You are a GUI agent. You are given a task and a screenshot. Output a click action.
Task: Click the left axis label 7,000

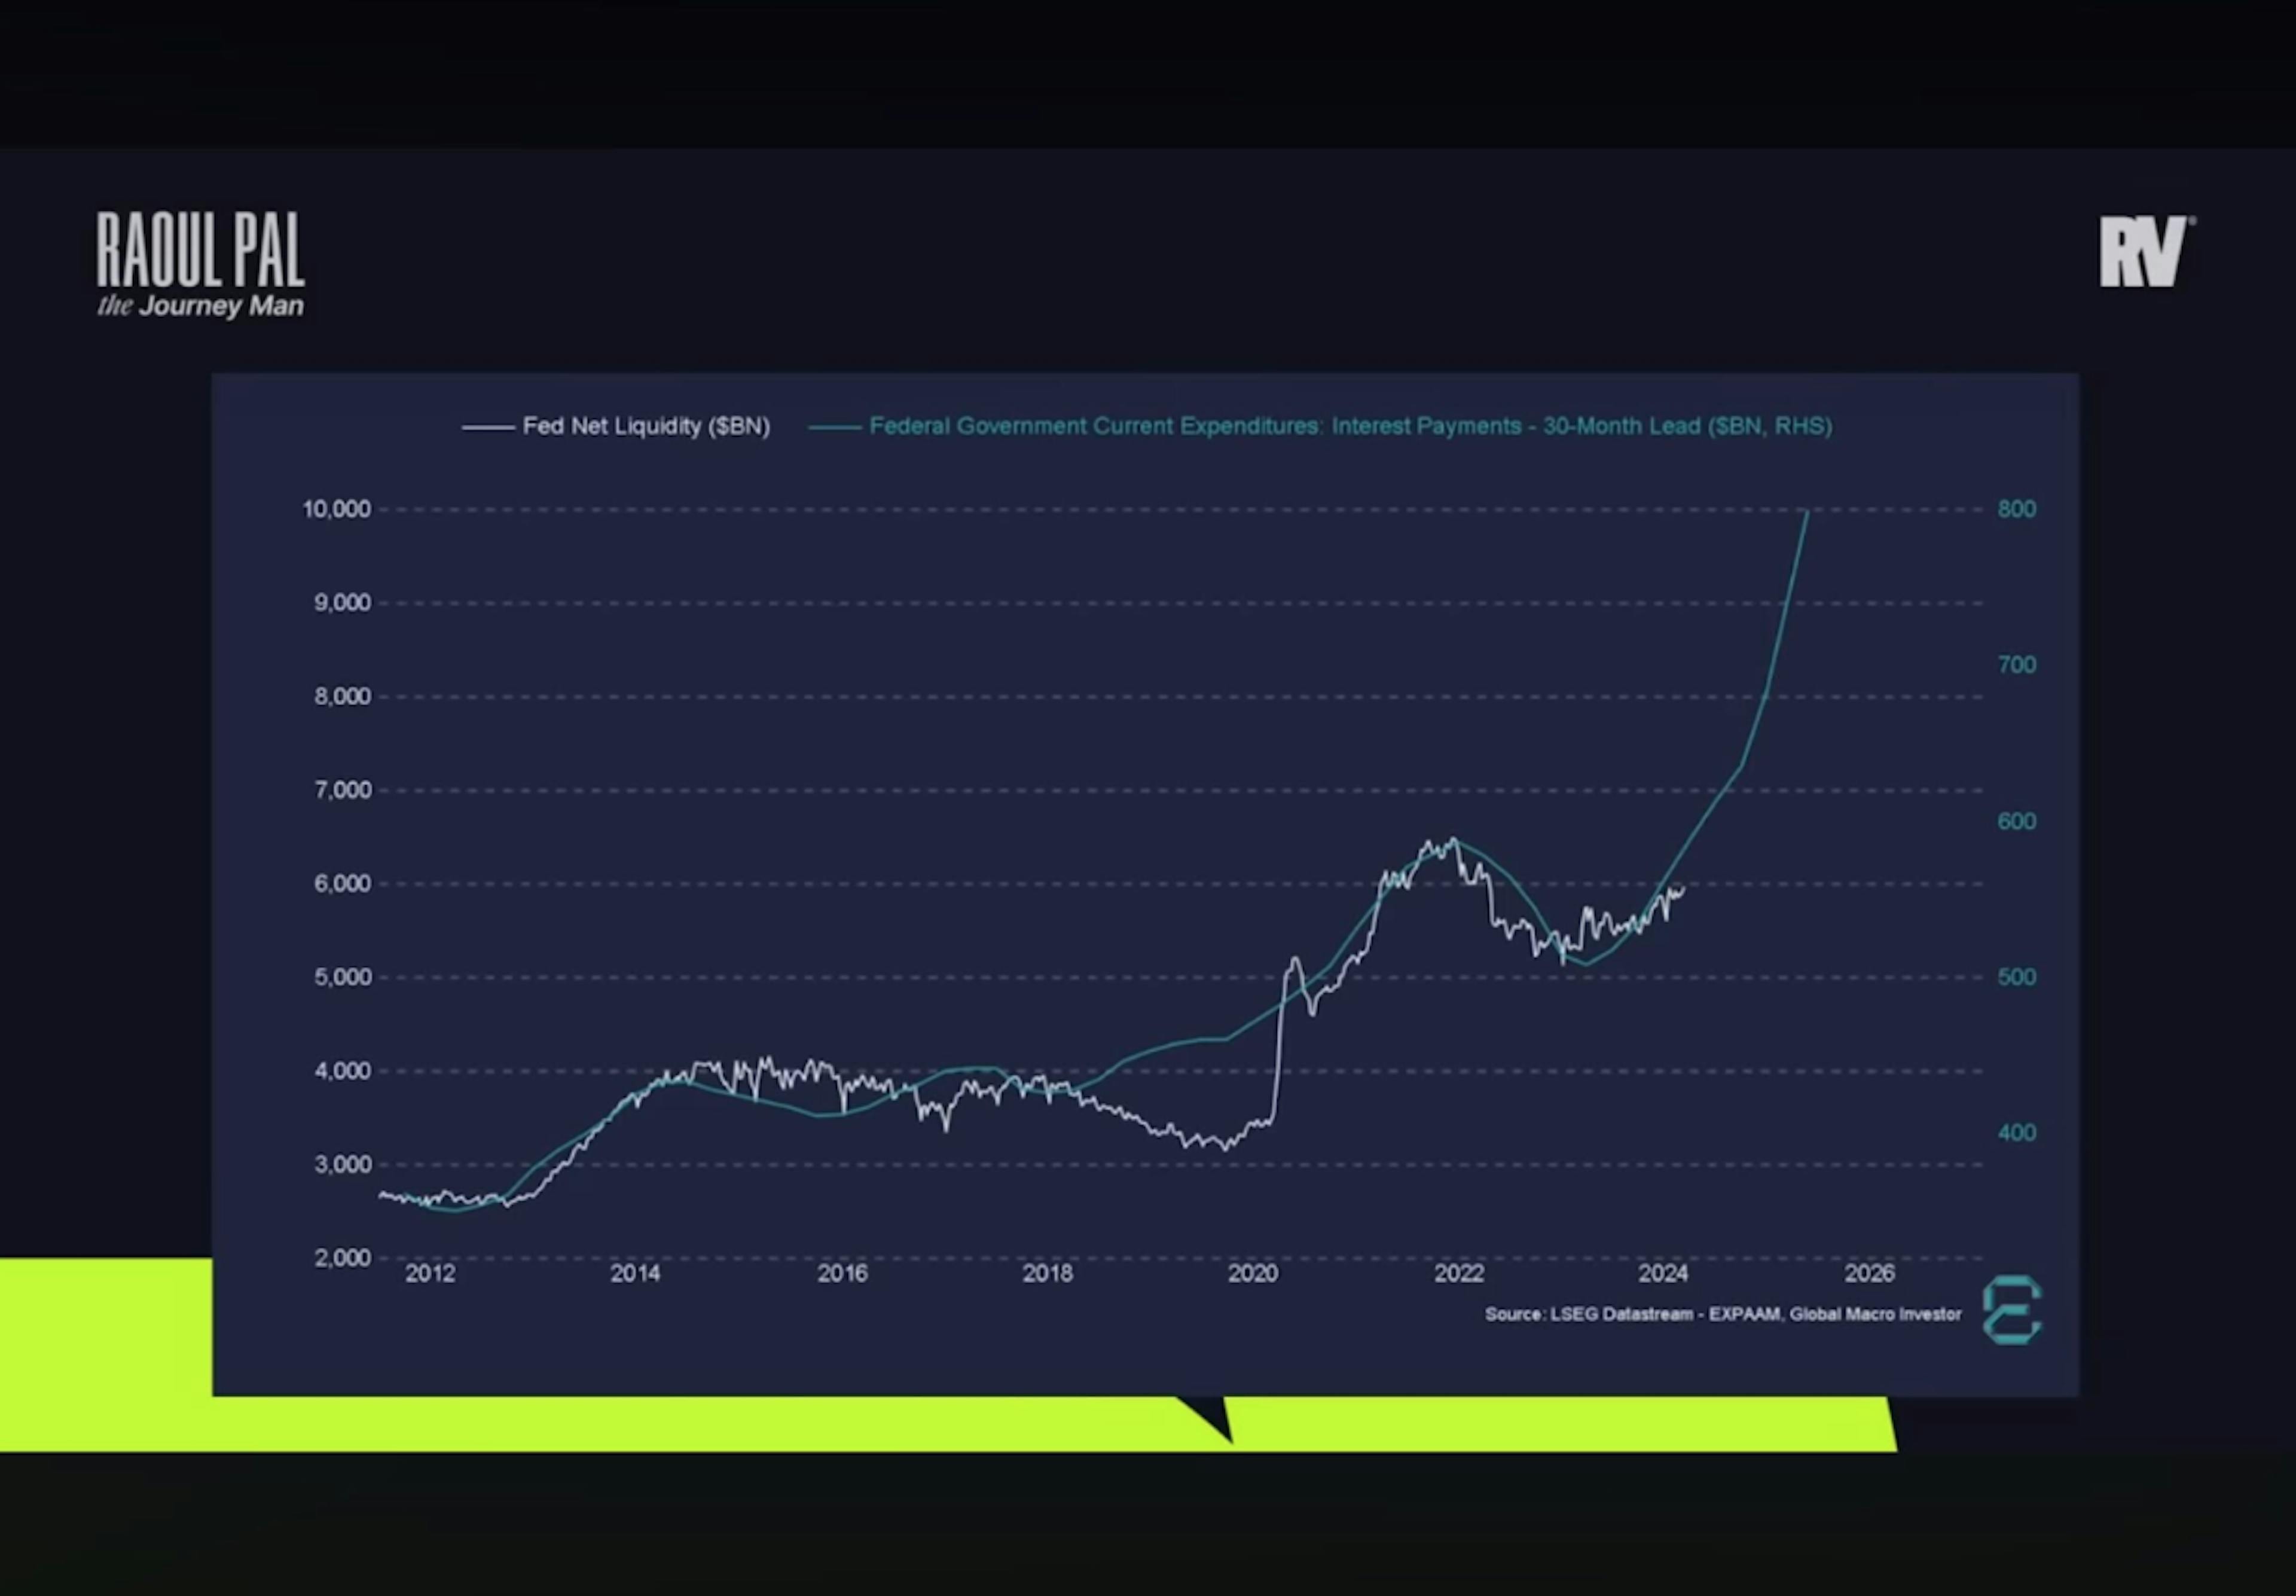pos(342,790)
